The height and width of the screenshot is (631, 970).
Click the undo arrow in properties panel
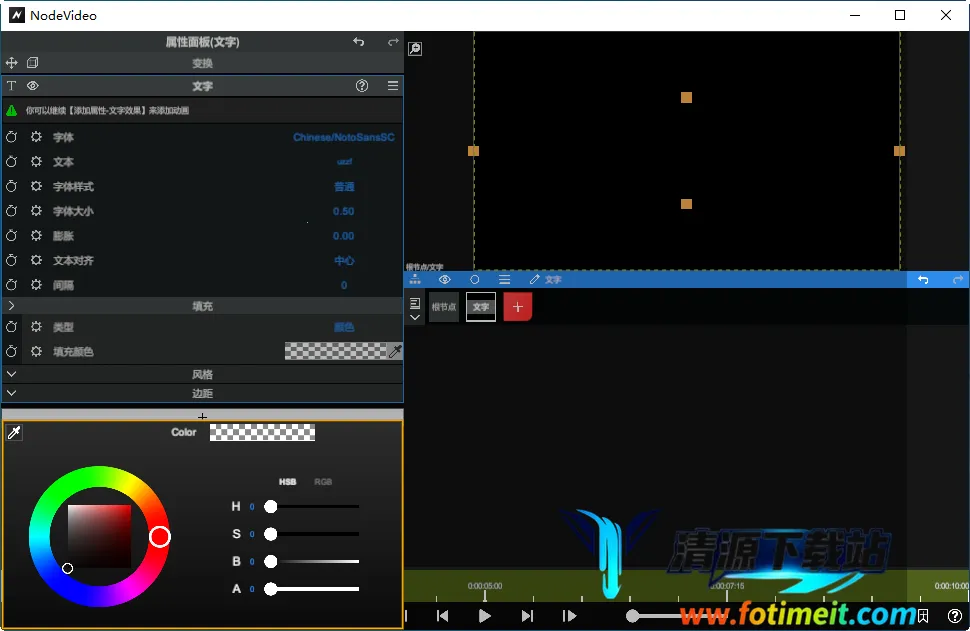pos(359,42)
